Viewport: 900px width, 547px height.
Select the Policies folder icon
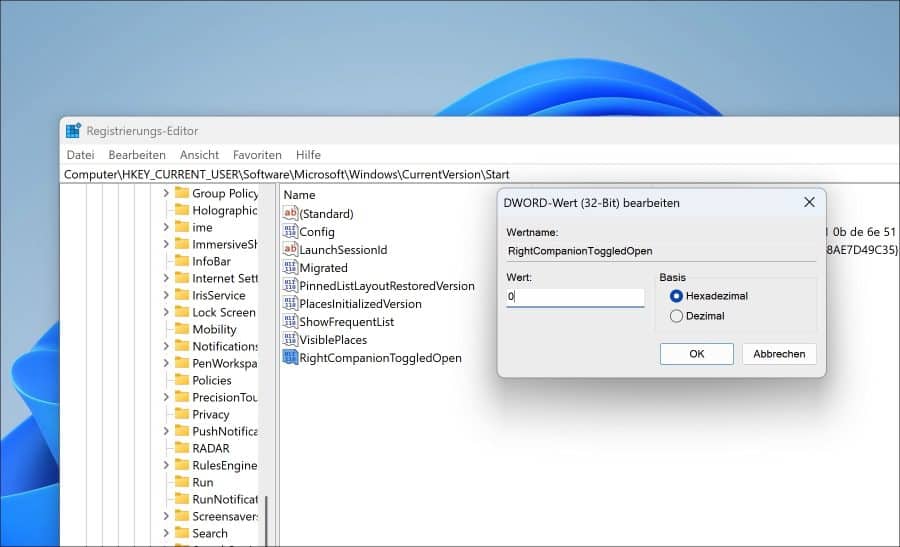coord(182,380)
